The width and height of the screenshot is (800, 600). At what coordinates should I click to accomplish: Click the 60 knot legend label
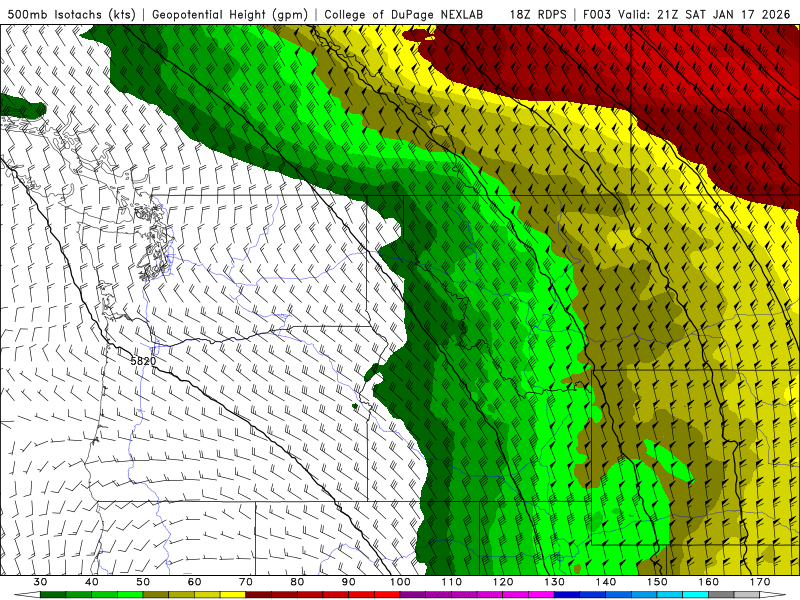pos(194,582)
